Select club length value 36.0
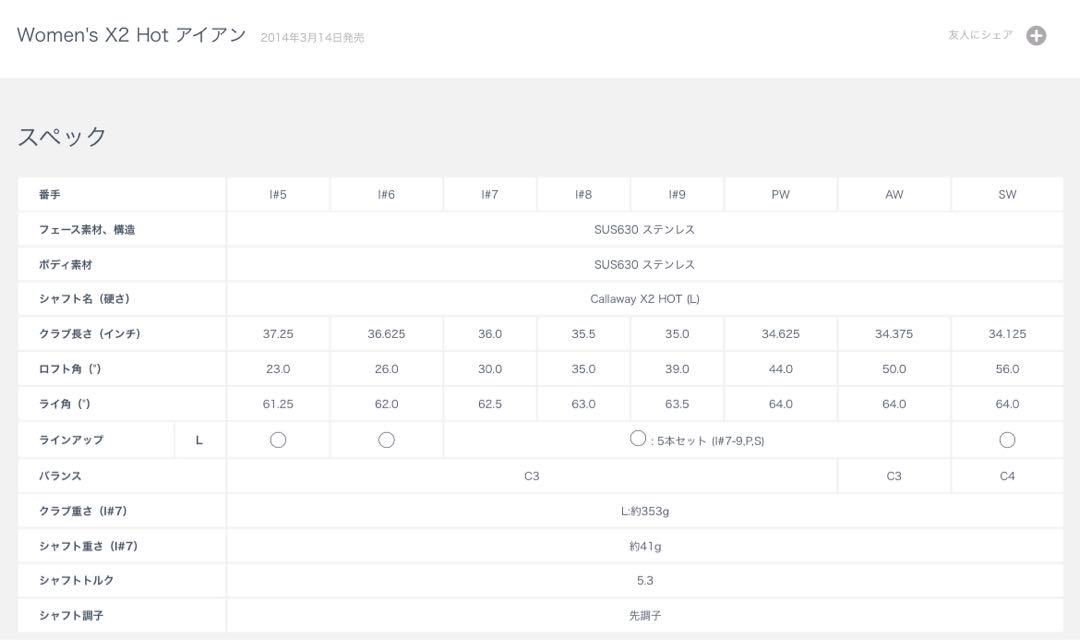This screenshot has height=640, width=1080. point(490,333)
